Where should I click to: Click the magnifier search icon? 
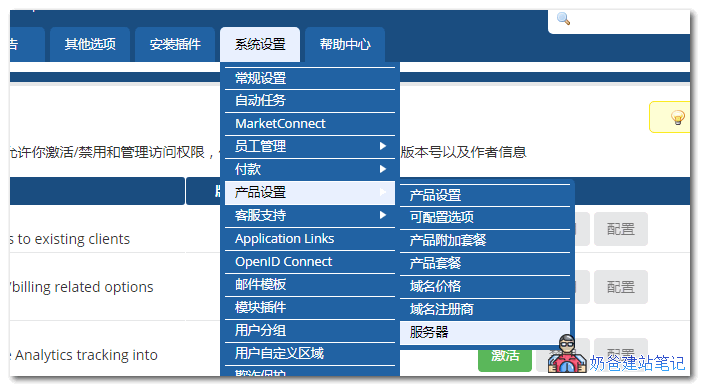[563, 19]
